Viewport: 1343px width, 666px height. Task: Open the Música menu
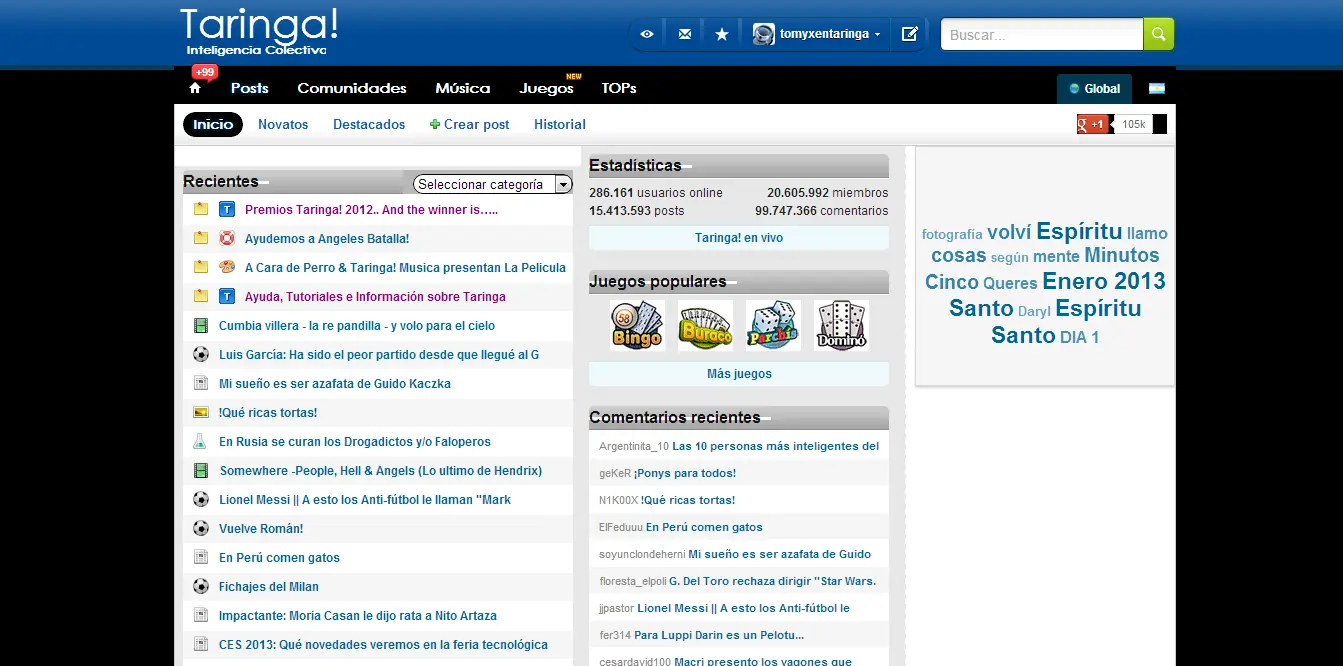[463, 88]
